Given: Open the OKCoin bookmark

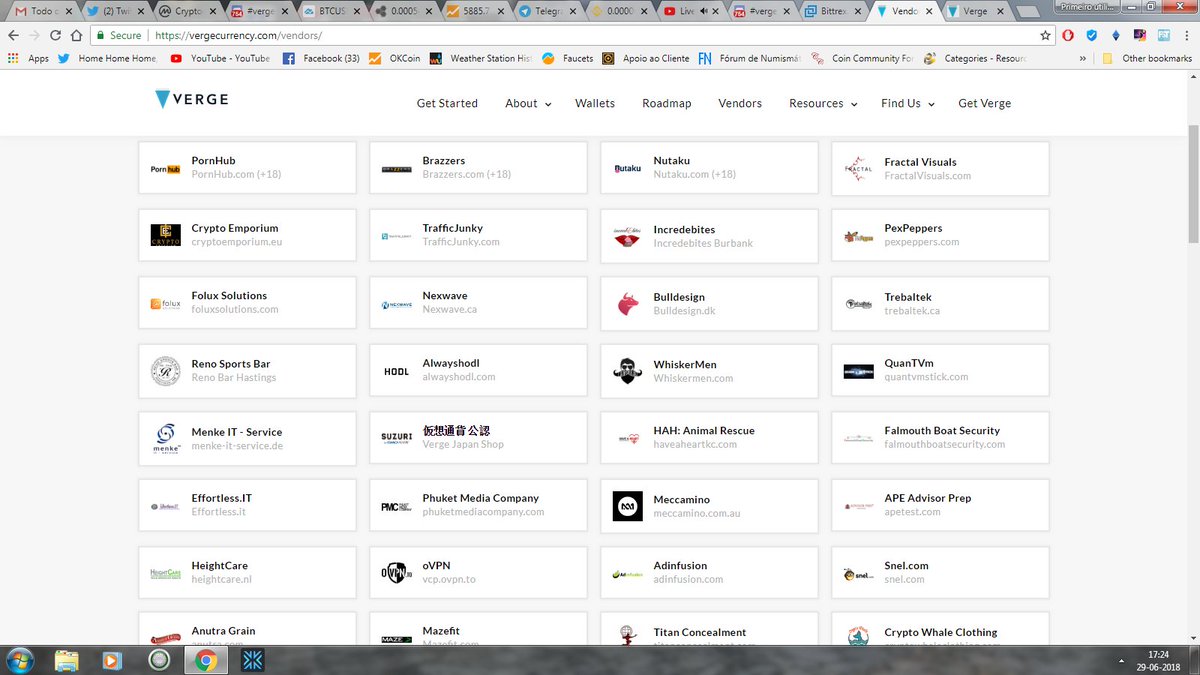Looking at the screenshot, I should coord(394,58).
